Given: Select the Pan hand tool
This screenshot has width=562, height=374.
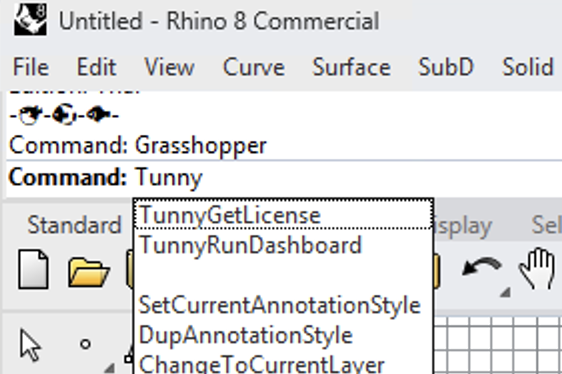Looking at the screenshot, I should [537, 268].
